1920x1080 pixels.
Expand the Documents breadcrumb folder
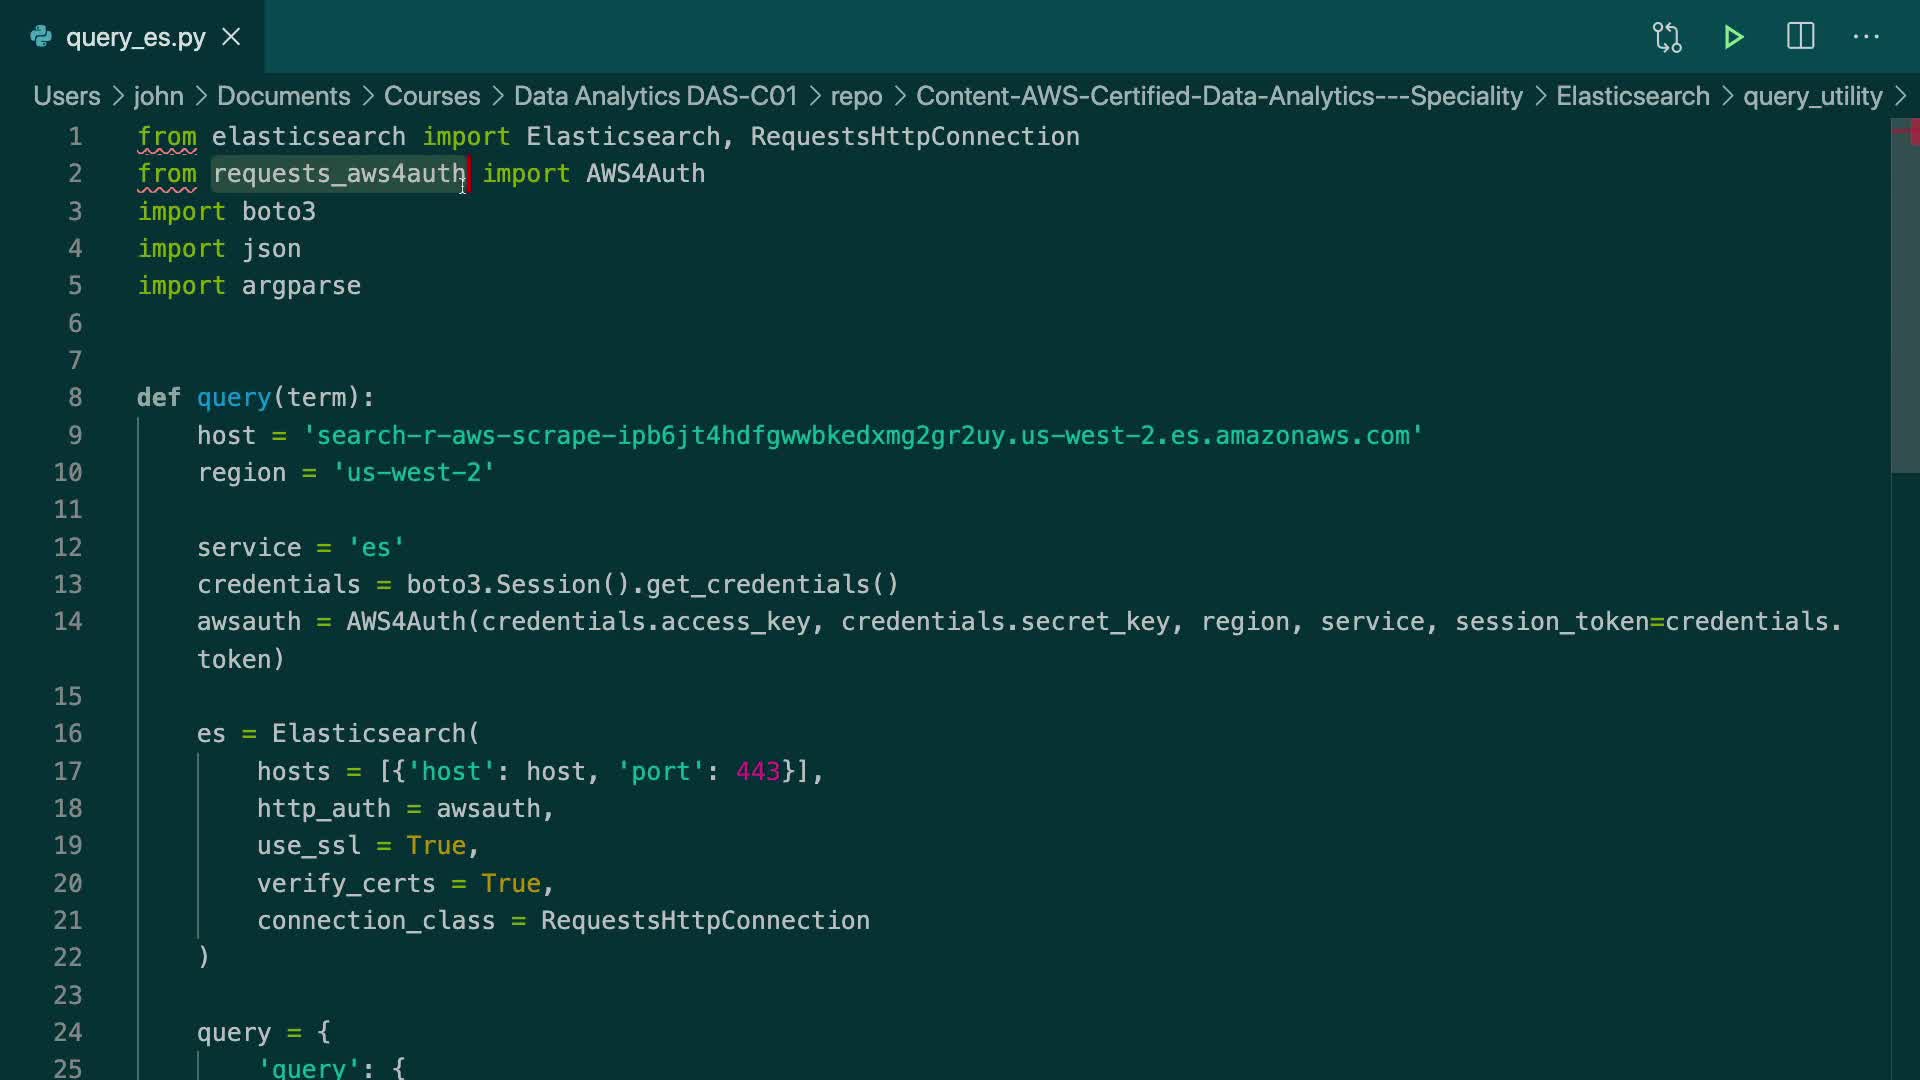tap(283, 96)
